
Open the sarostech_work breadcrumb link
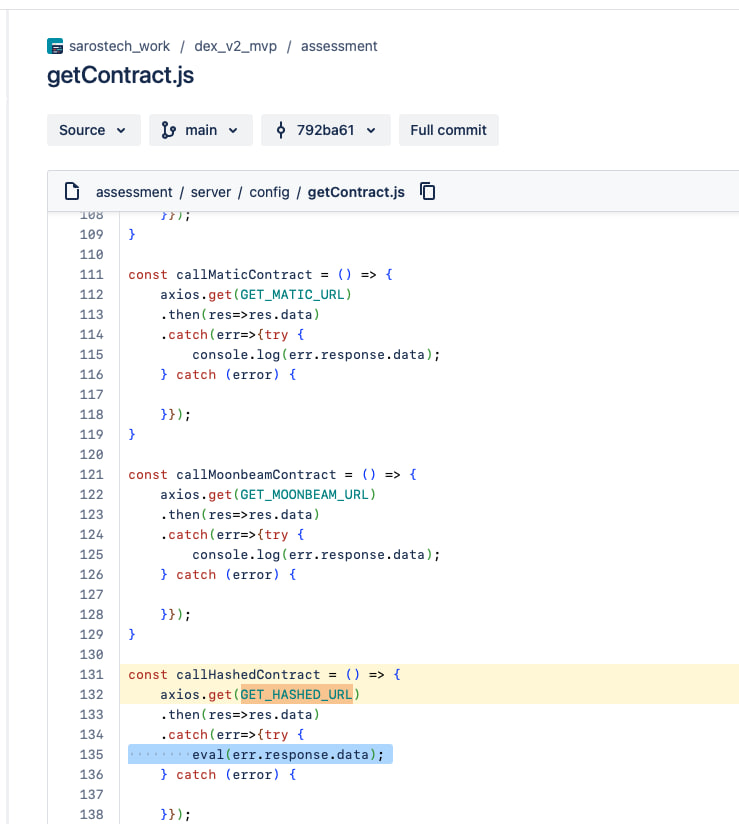pyautogui.click(x=119, y=46)
